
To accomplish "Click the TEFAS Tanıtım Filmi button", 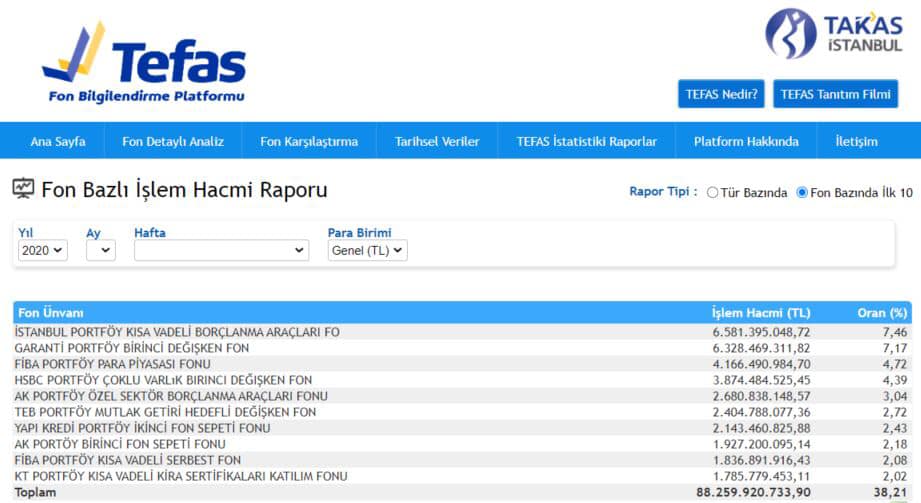I will click(835, 94).
